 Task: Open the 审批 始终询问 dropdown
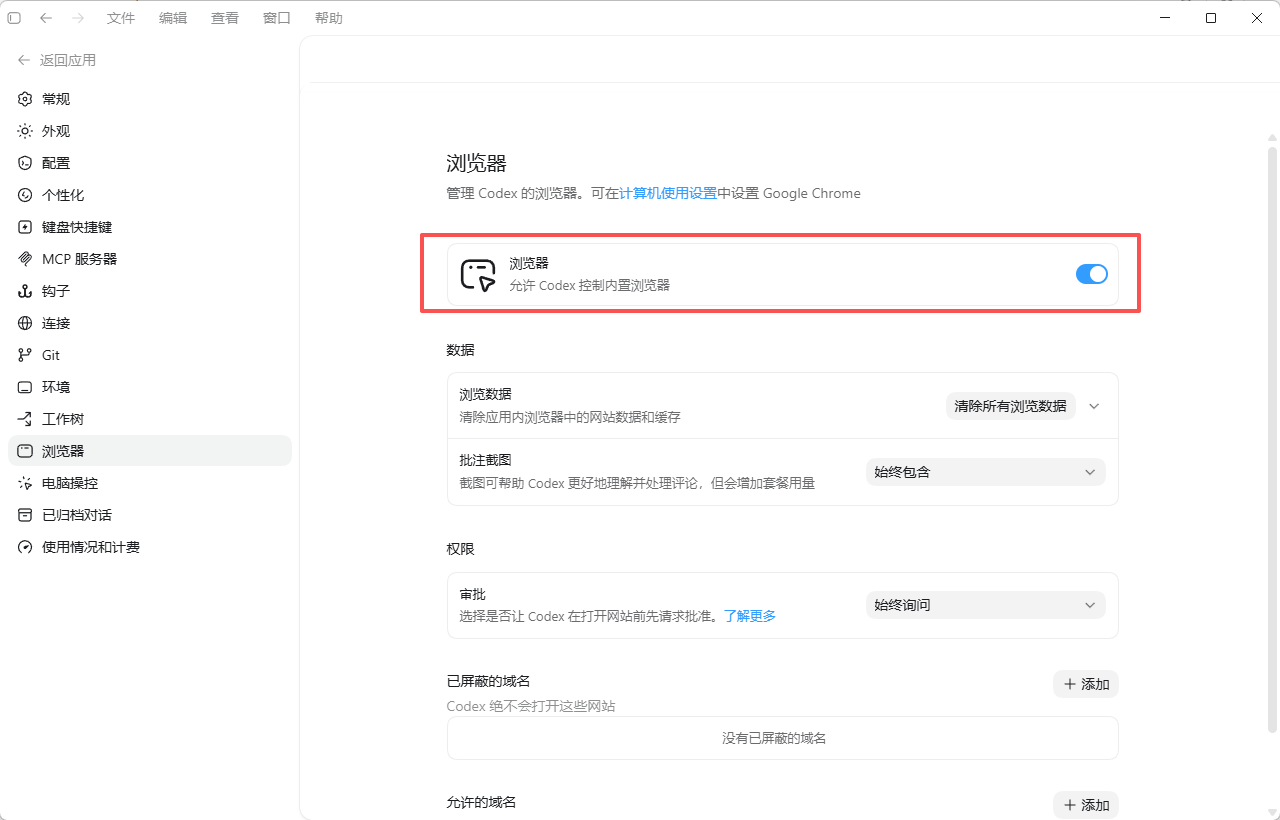985,605
